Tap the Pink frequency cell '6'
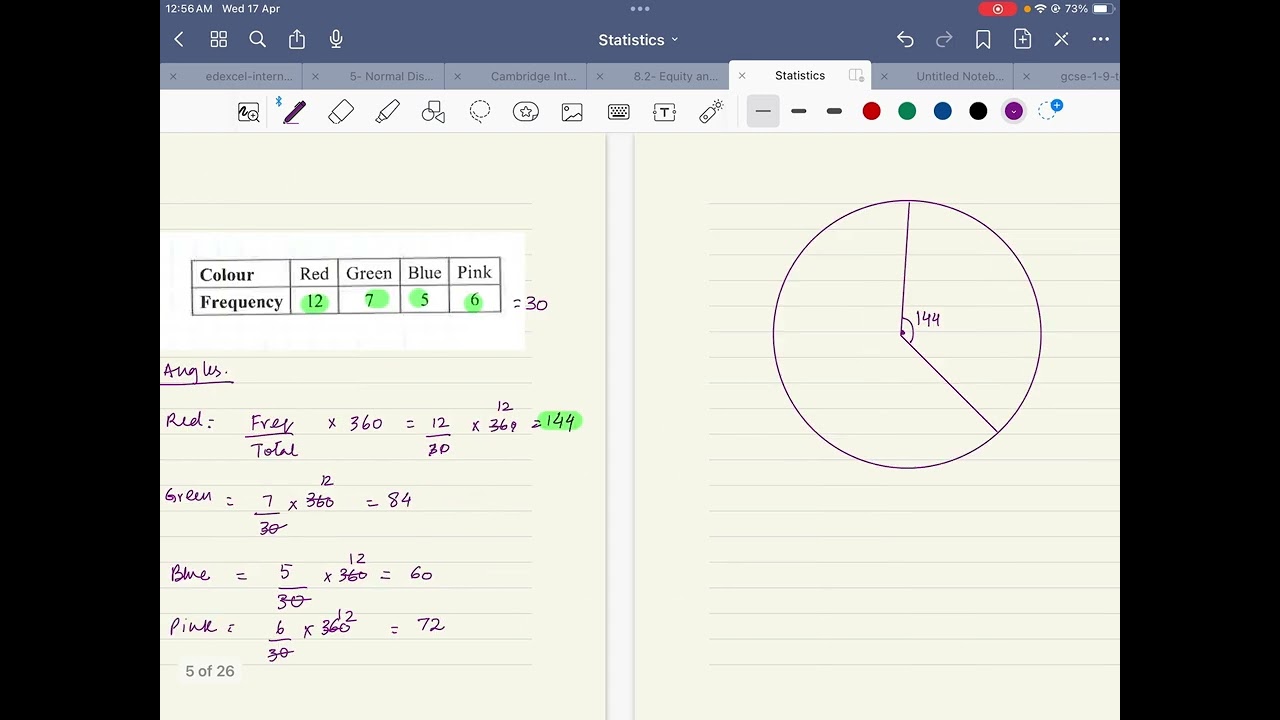1280x720 pixels. tap(474, 300)
